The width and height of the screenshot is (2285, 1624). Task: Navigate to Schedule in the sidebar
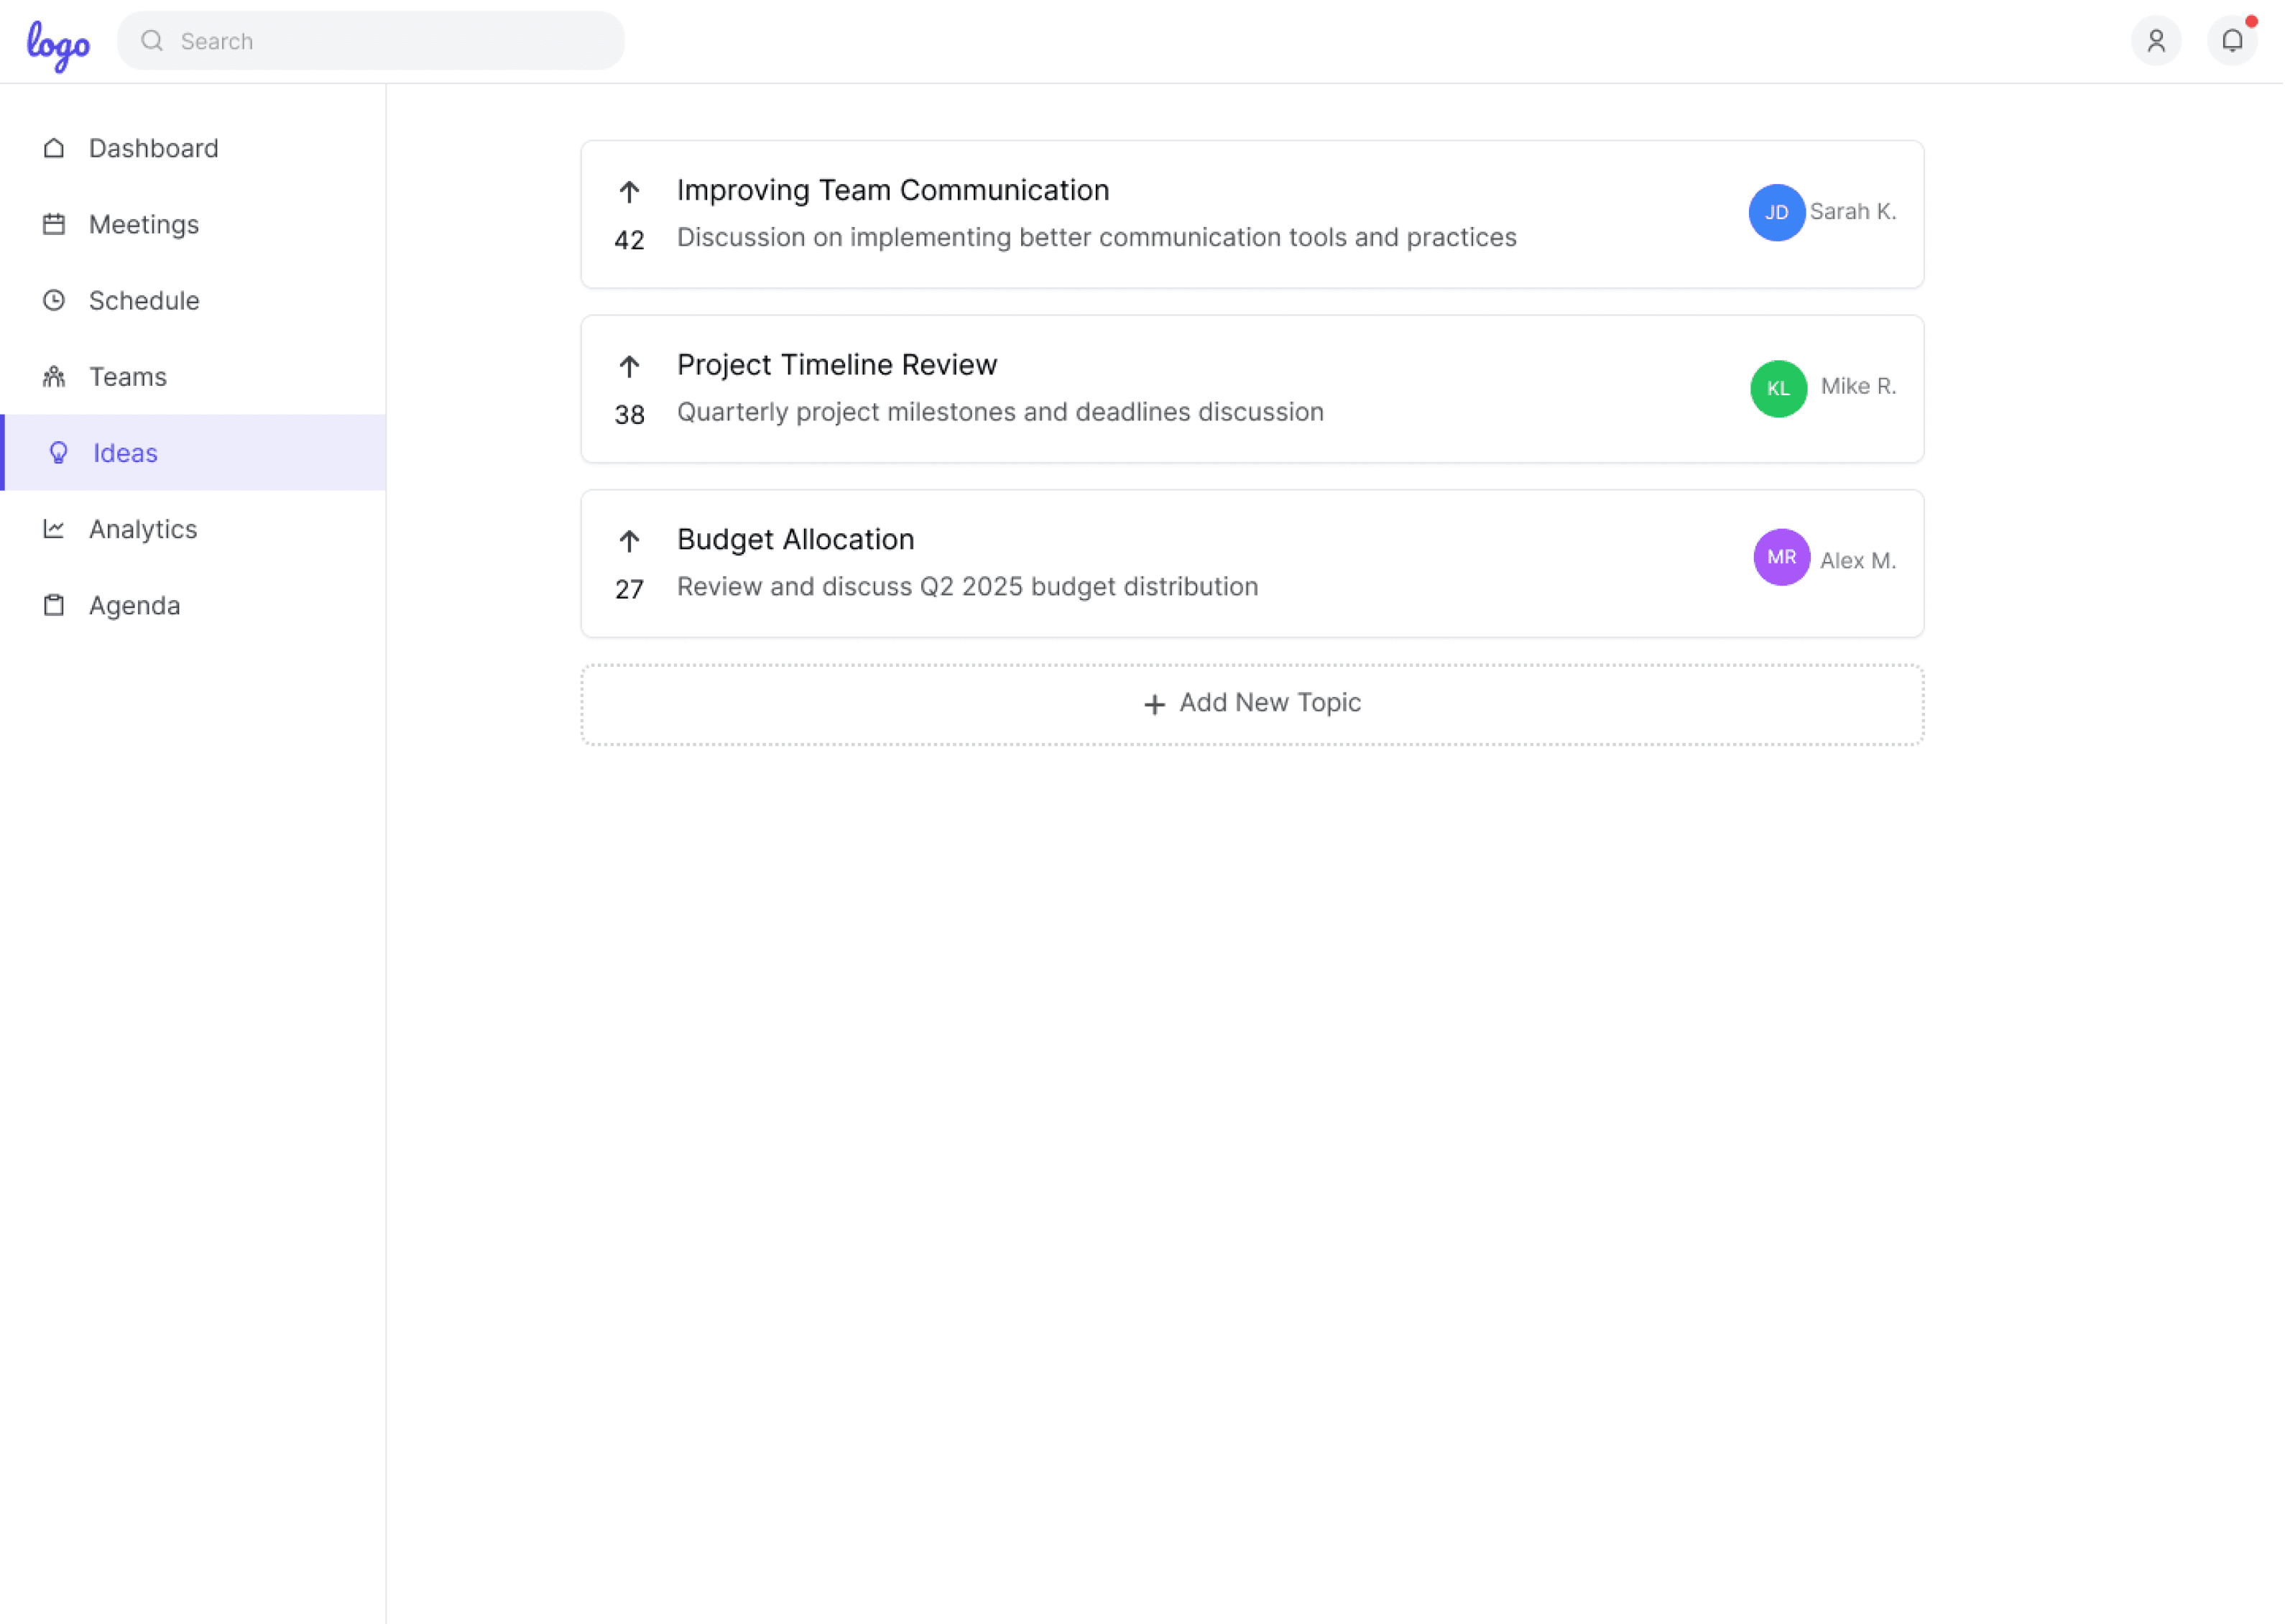tap(144, 300)
